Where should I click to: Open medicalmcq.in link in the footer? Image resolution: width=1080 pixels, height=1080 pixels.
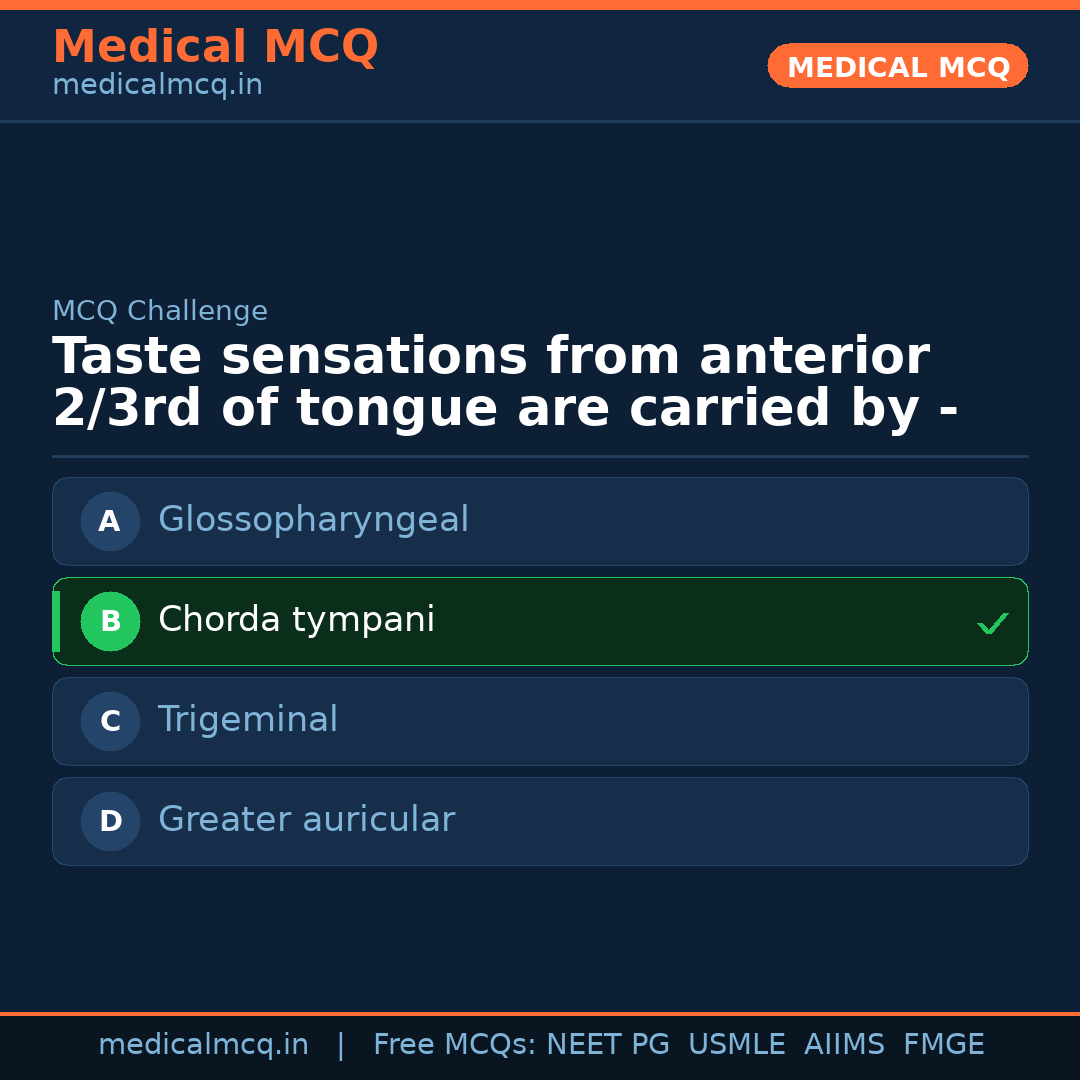point(203,1045)
